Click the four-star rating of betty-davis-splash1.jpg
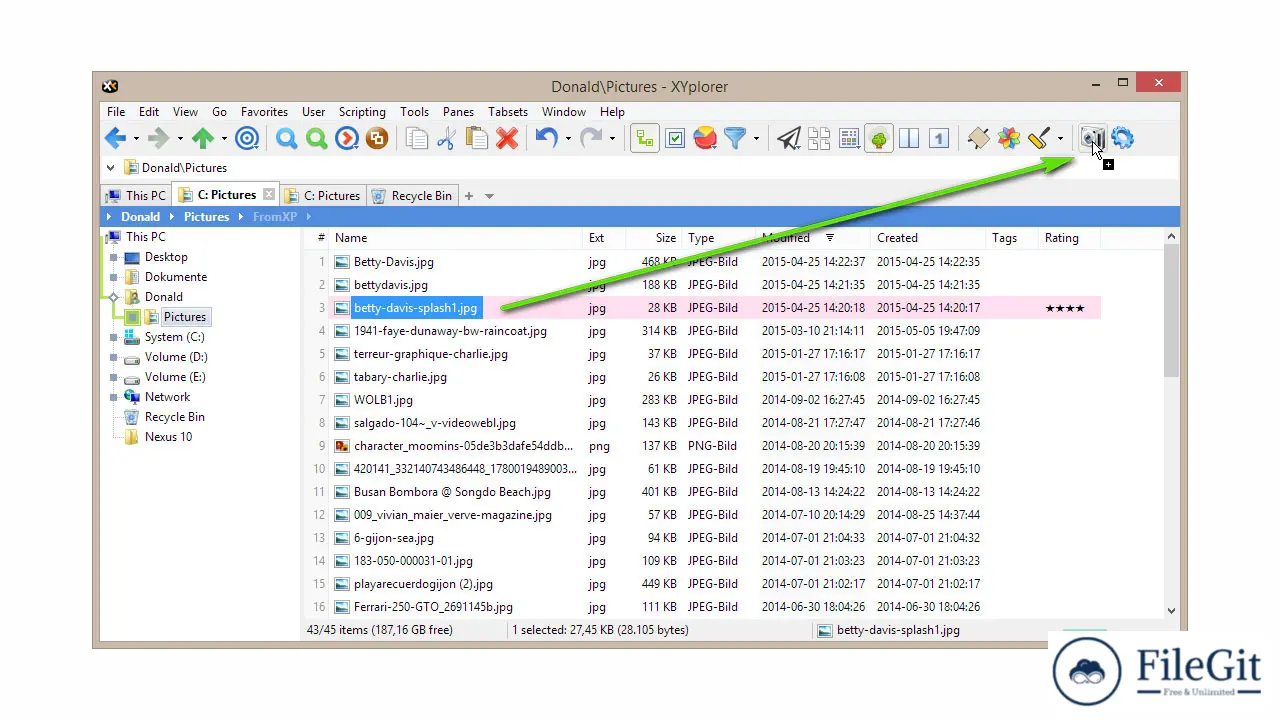This screenshot has width=1280, height=720. click(x=1064, y=308)
